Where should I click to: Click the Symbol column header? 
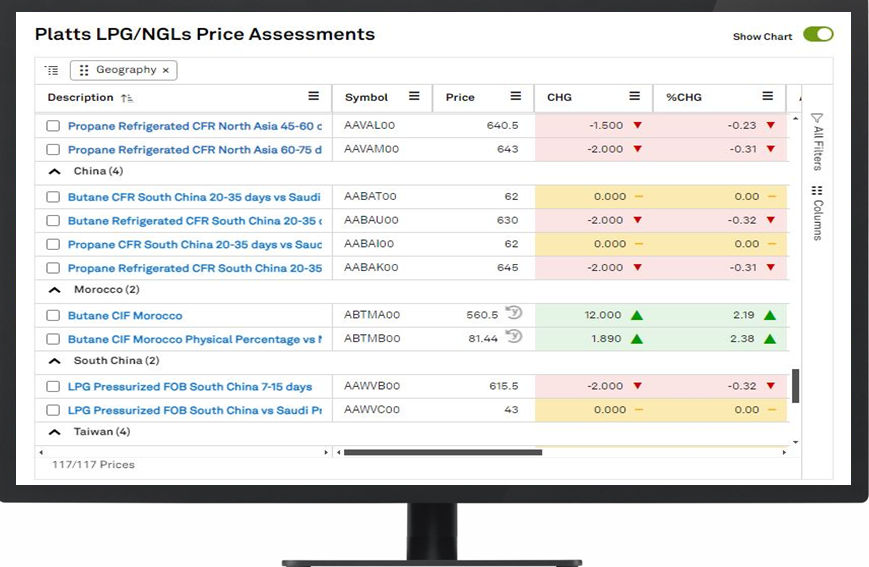pos(366,98)
